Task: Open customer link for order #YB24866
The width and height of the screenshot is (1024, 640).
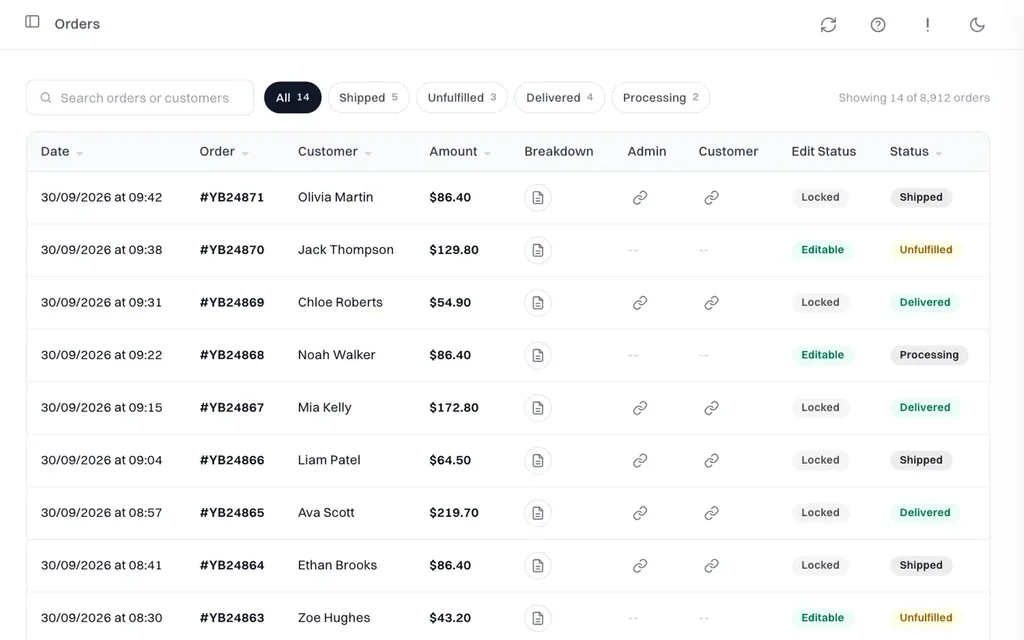Action: click(711, 460)
